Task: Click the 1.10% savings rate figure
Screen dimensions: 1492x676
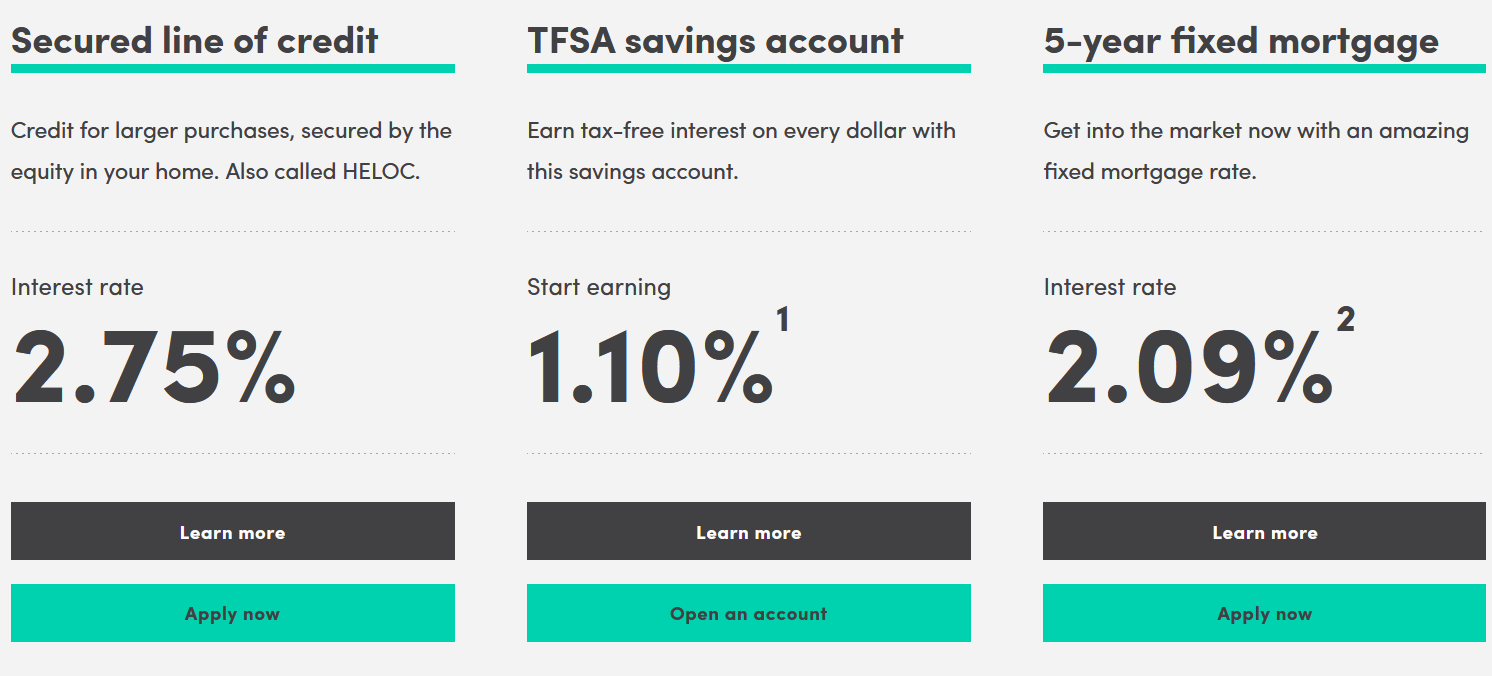Action: tap(650, 364)
